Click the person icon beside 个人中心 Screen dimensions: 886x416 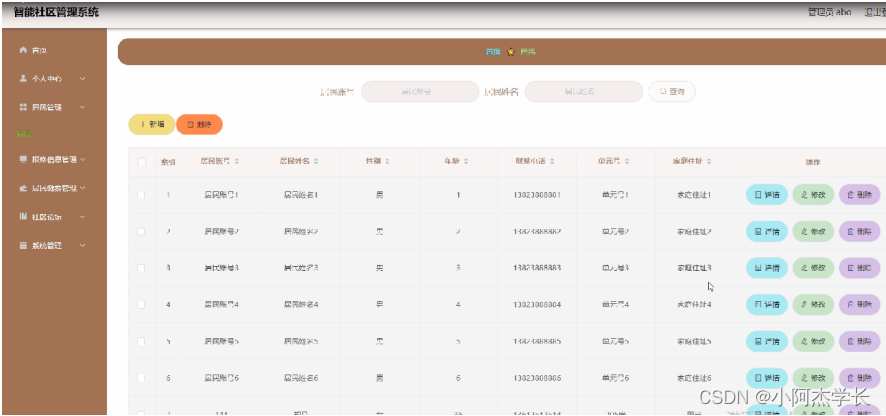pos(23,79)
